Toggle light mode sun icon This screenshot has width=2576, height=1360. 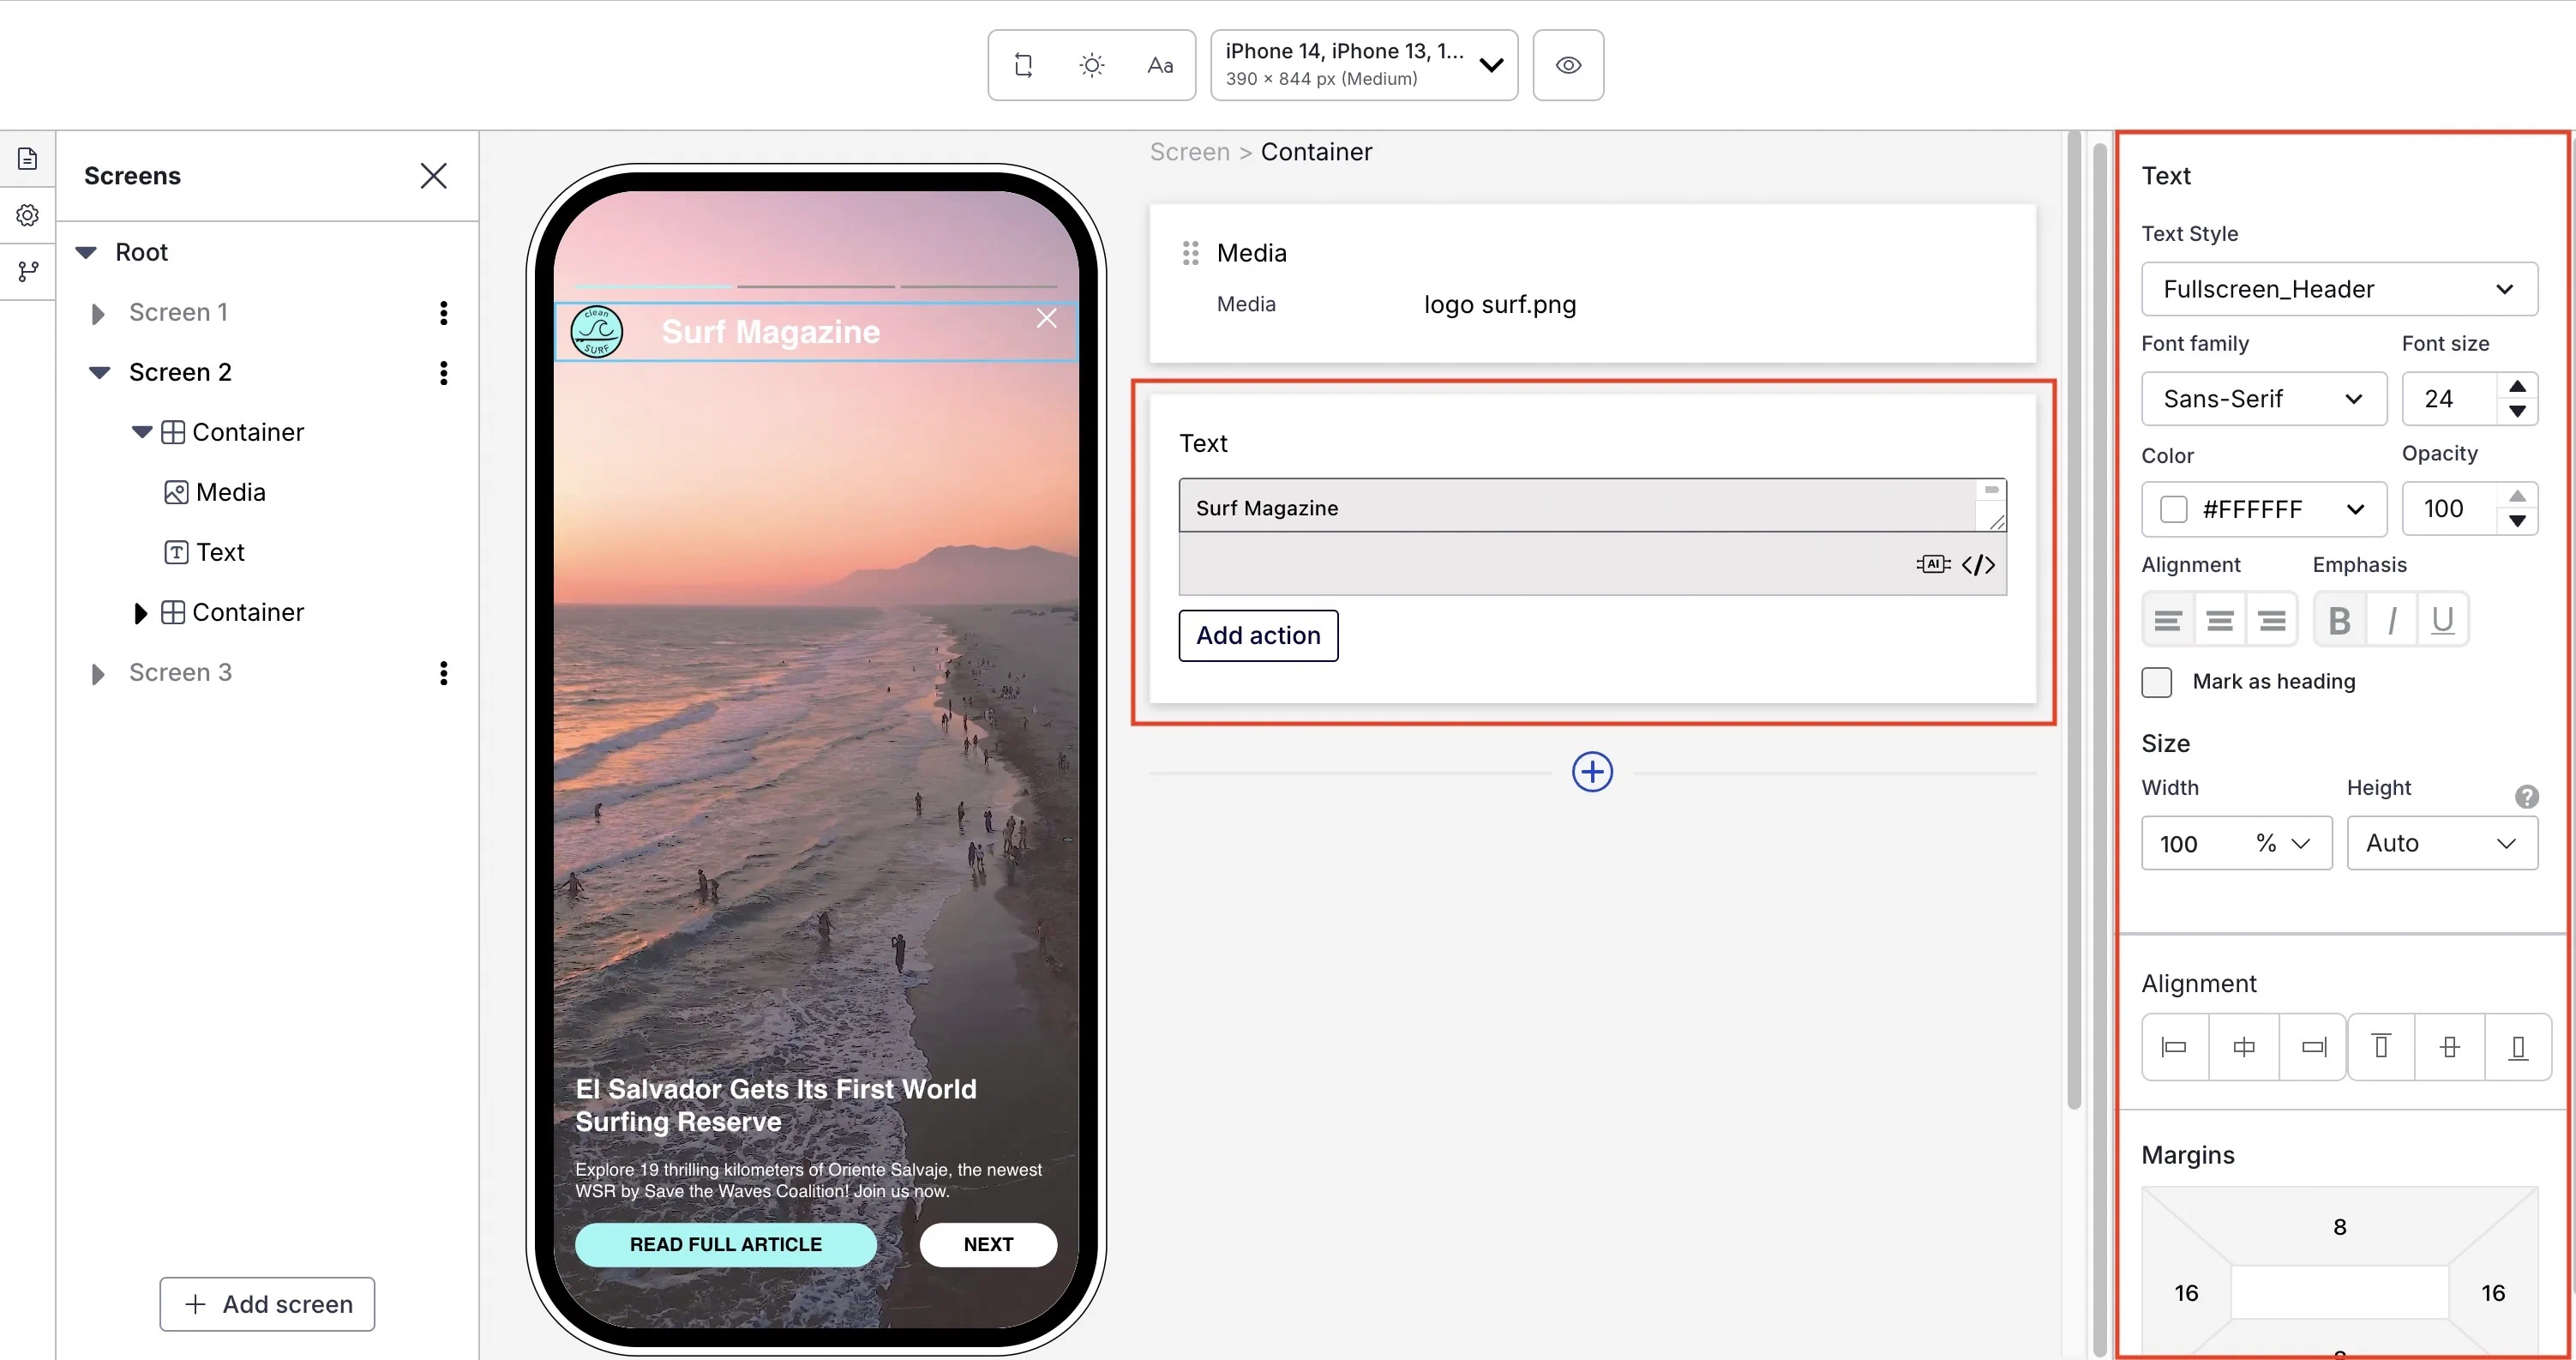[1091, 65]
